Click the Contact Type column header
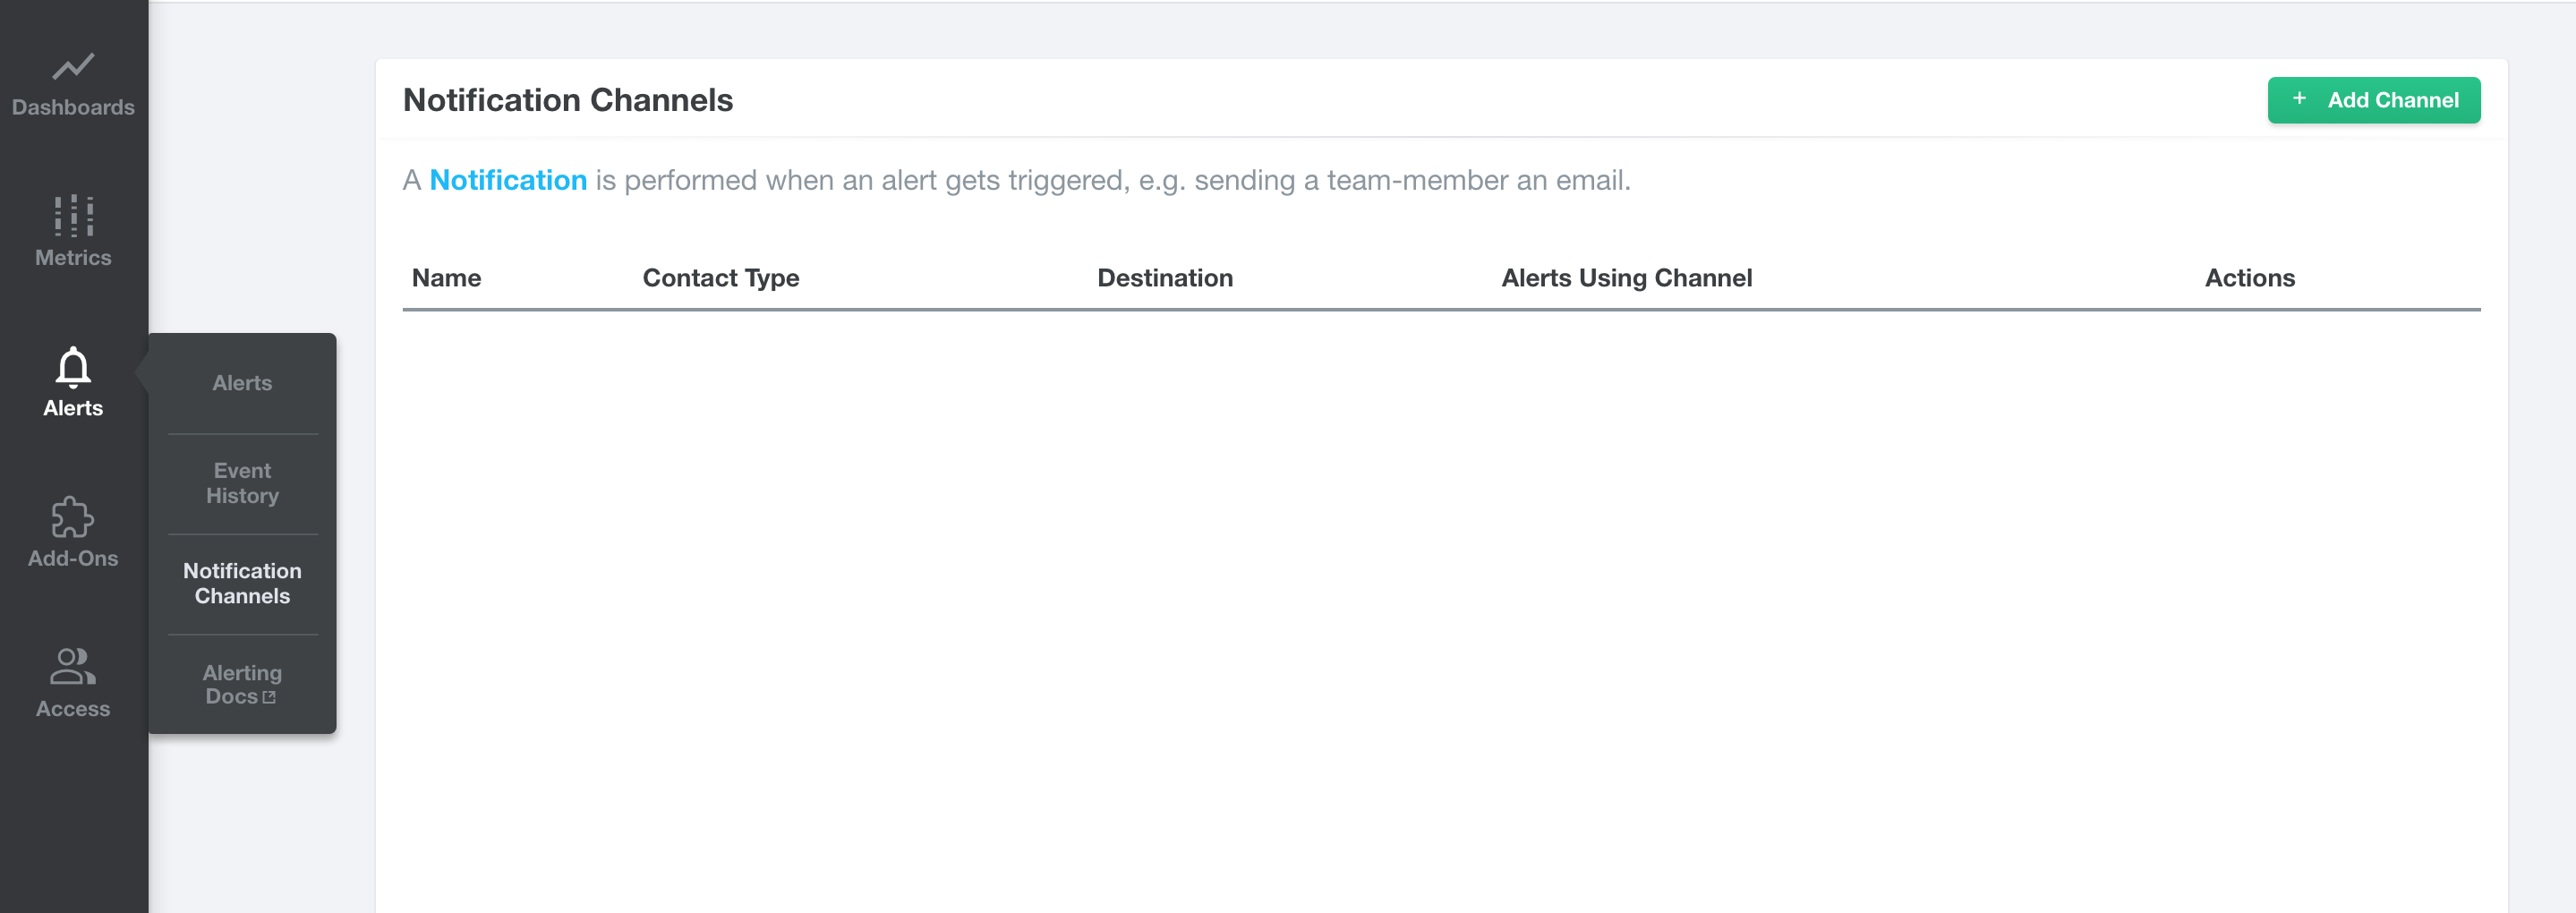This screenshot has width=2576, height=913. coord(720,278)
